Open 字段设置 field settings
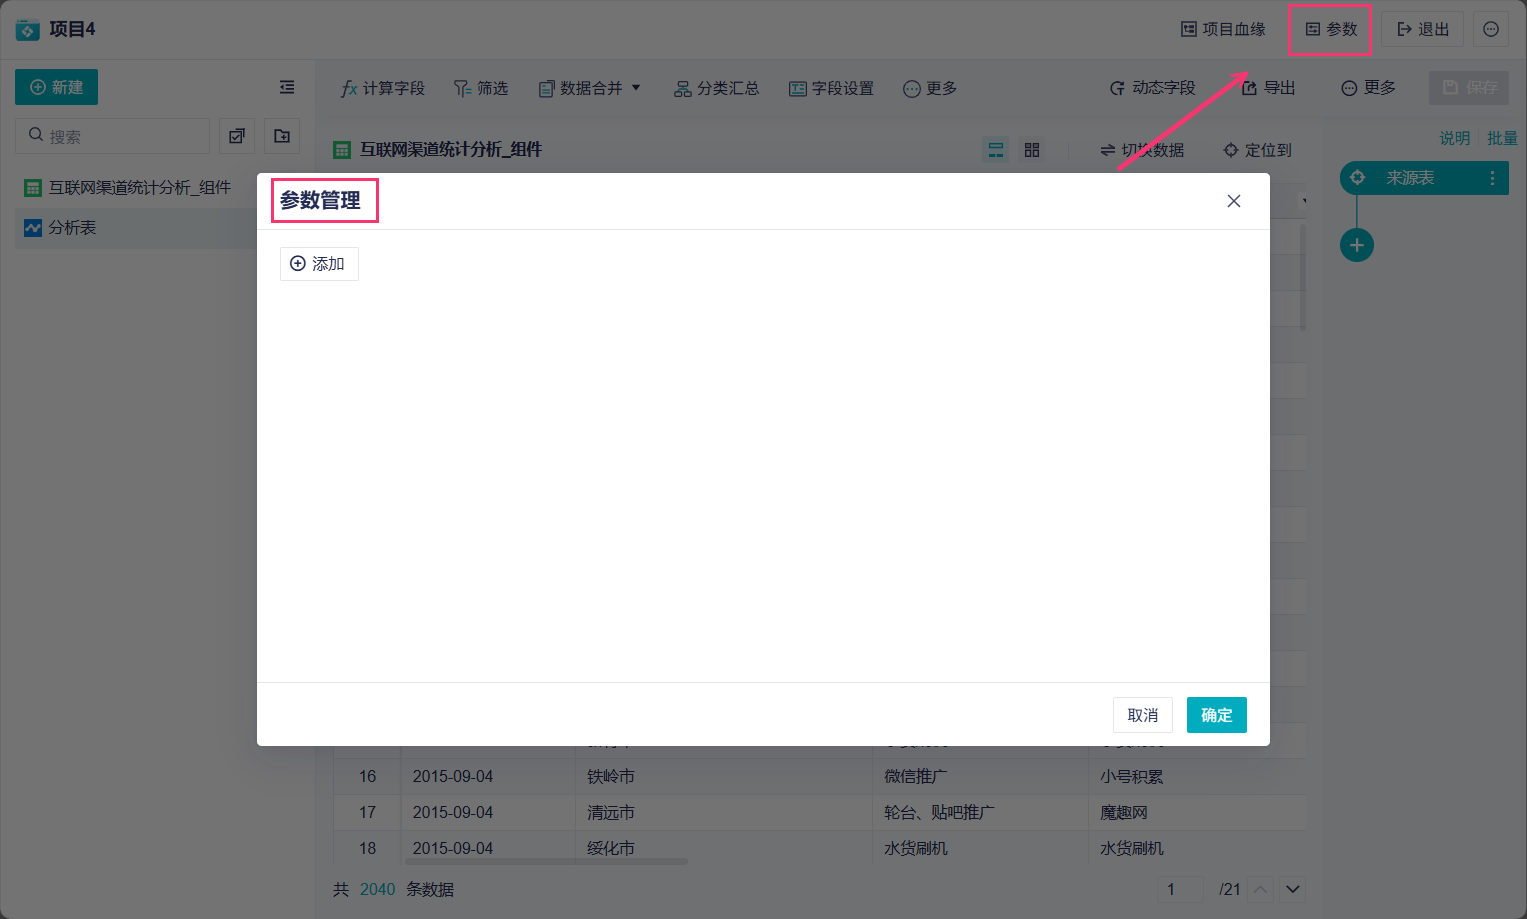1527x919 pixels. 831,88
